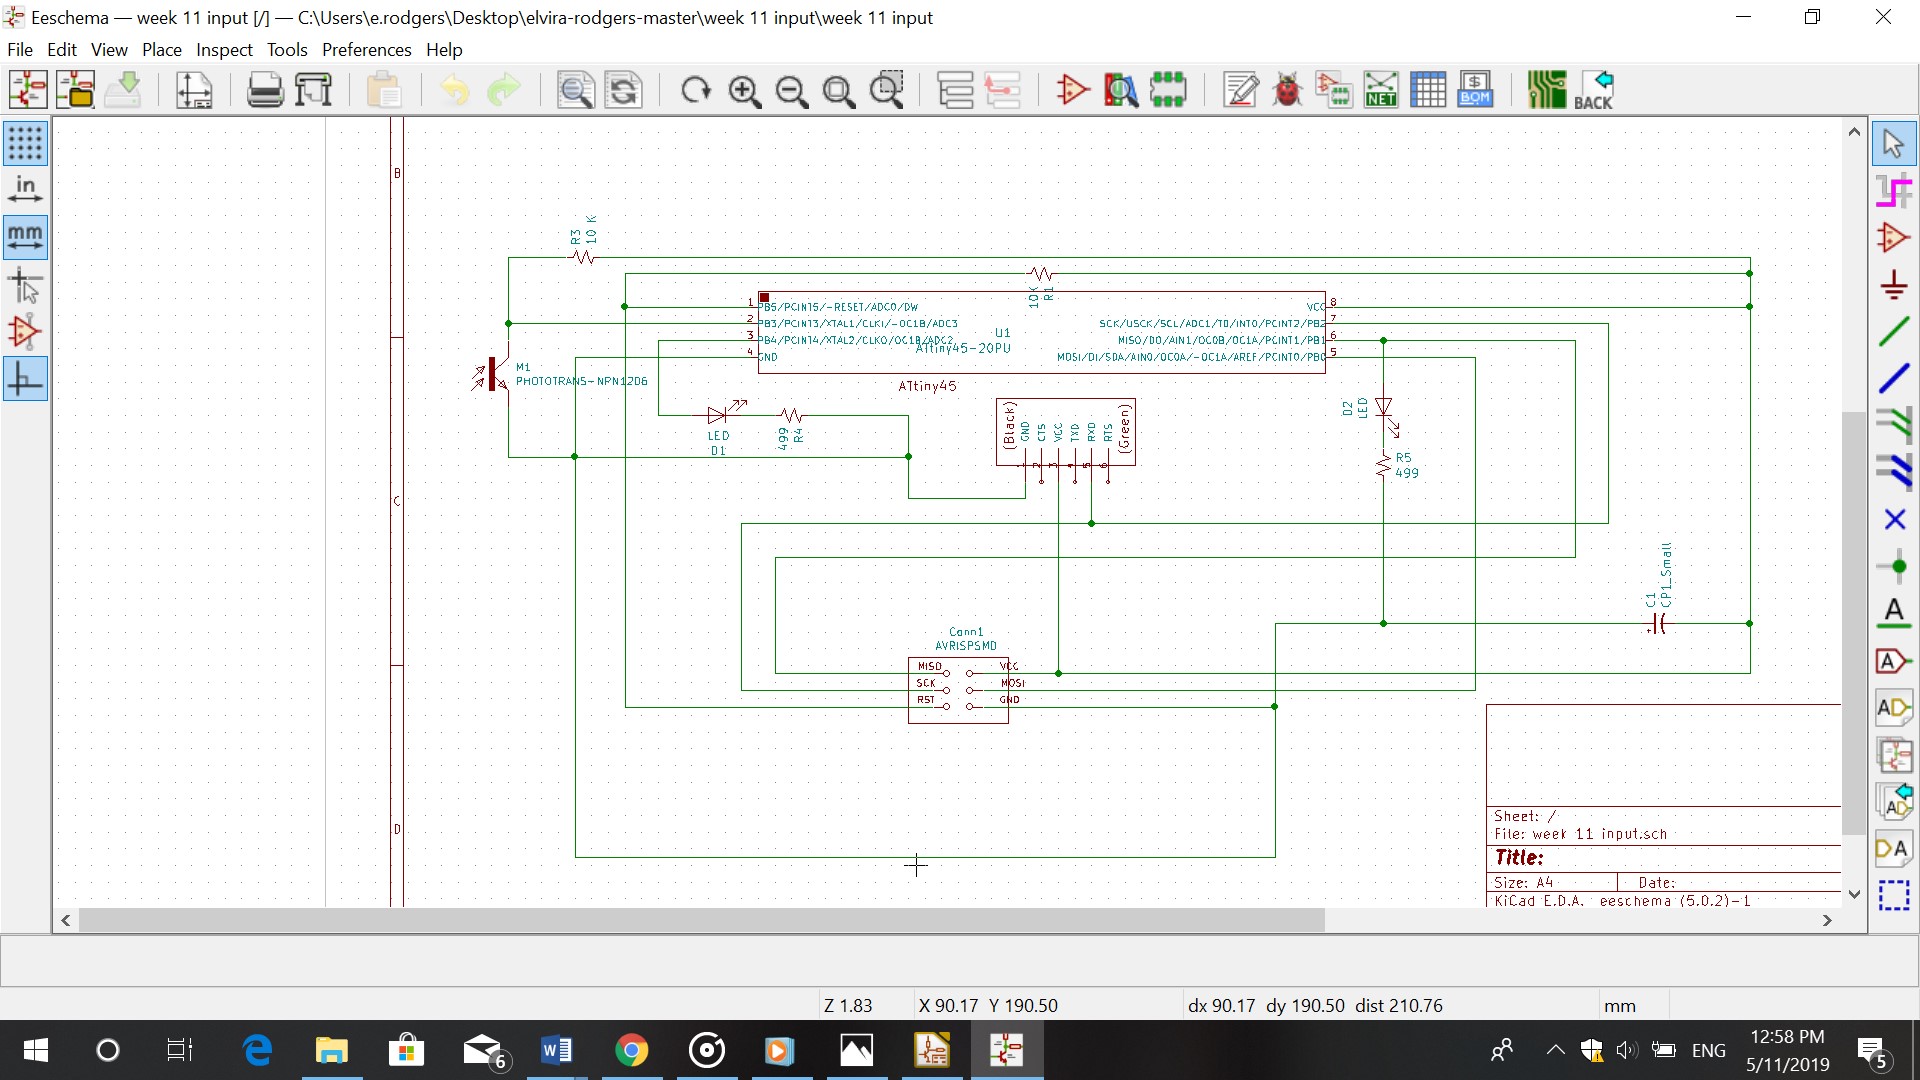
Task: Select the Place power port tool
Action: (x=1894, y=285)
